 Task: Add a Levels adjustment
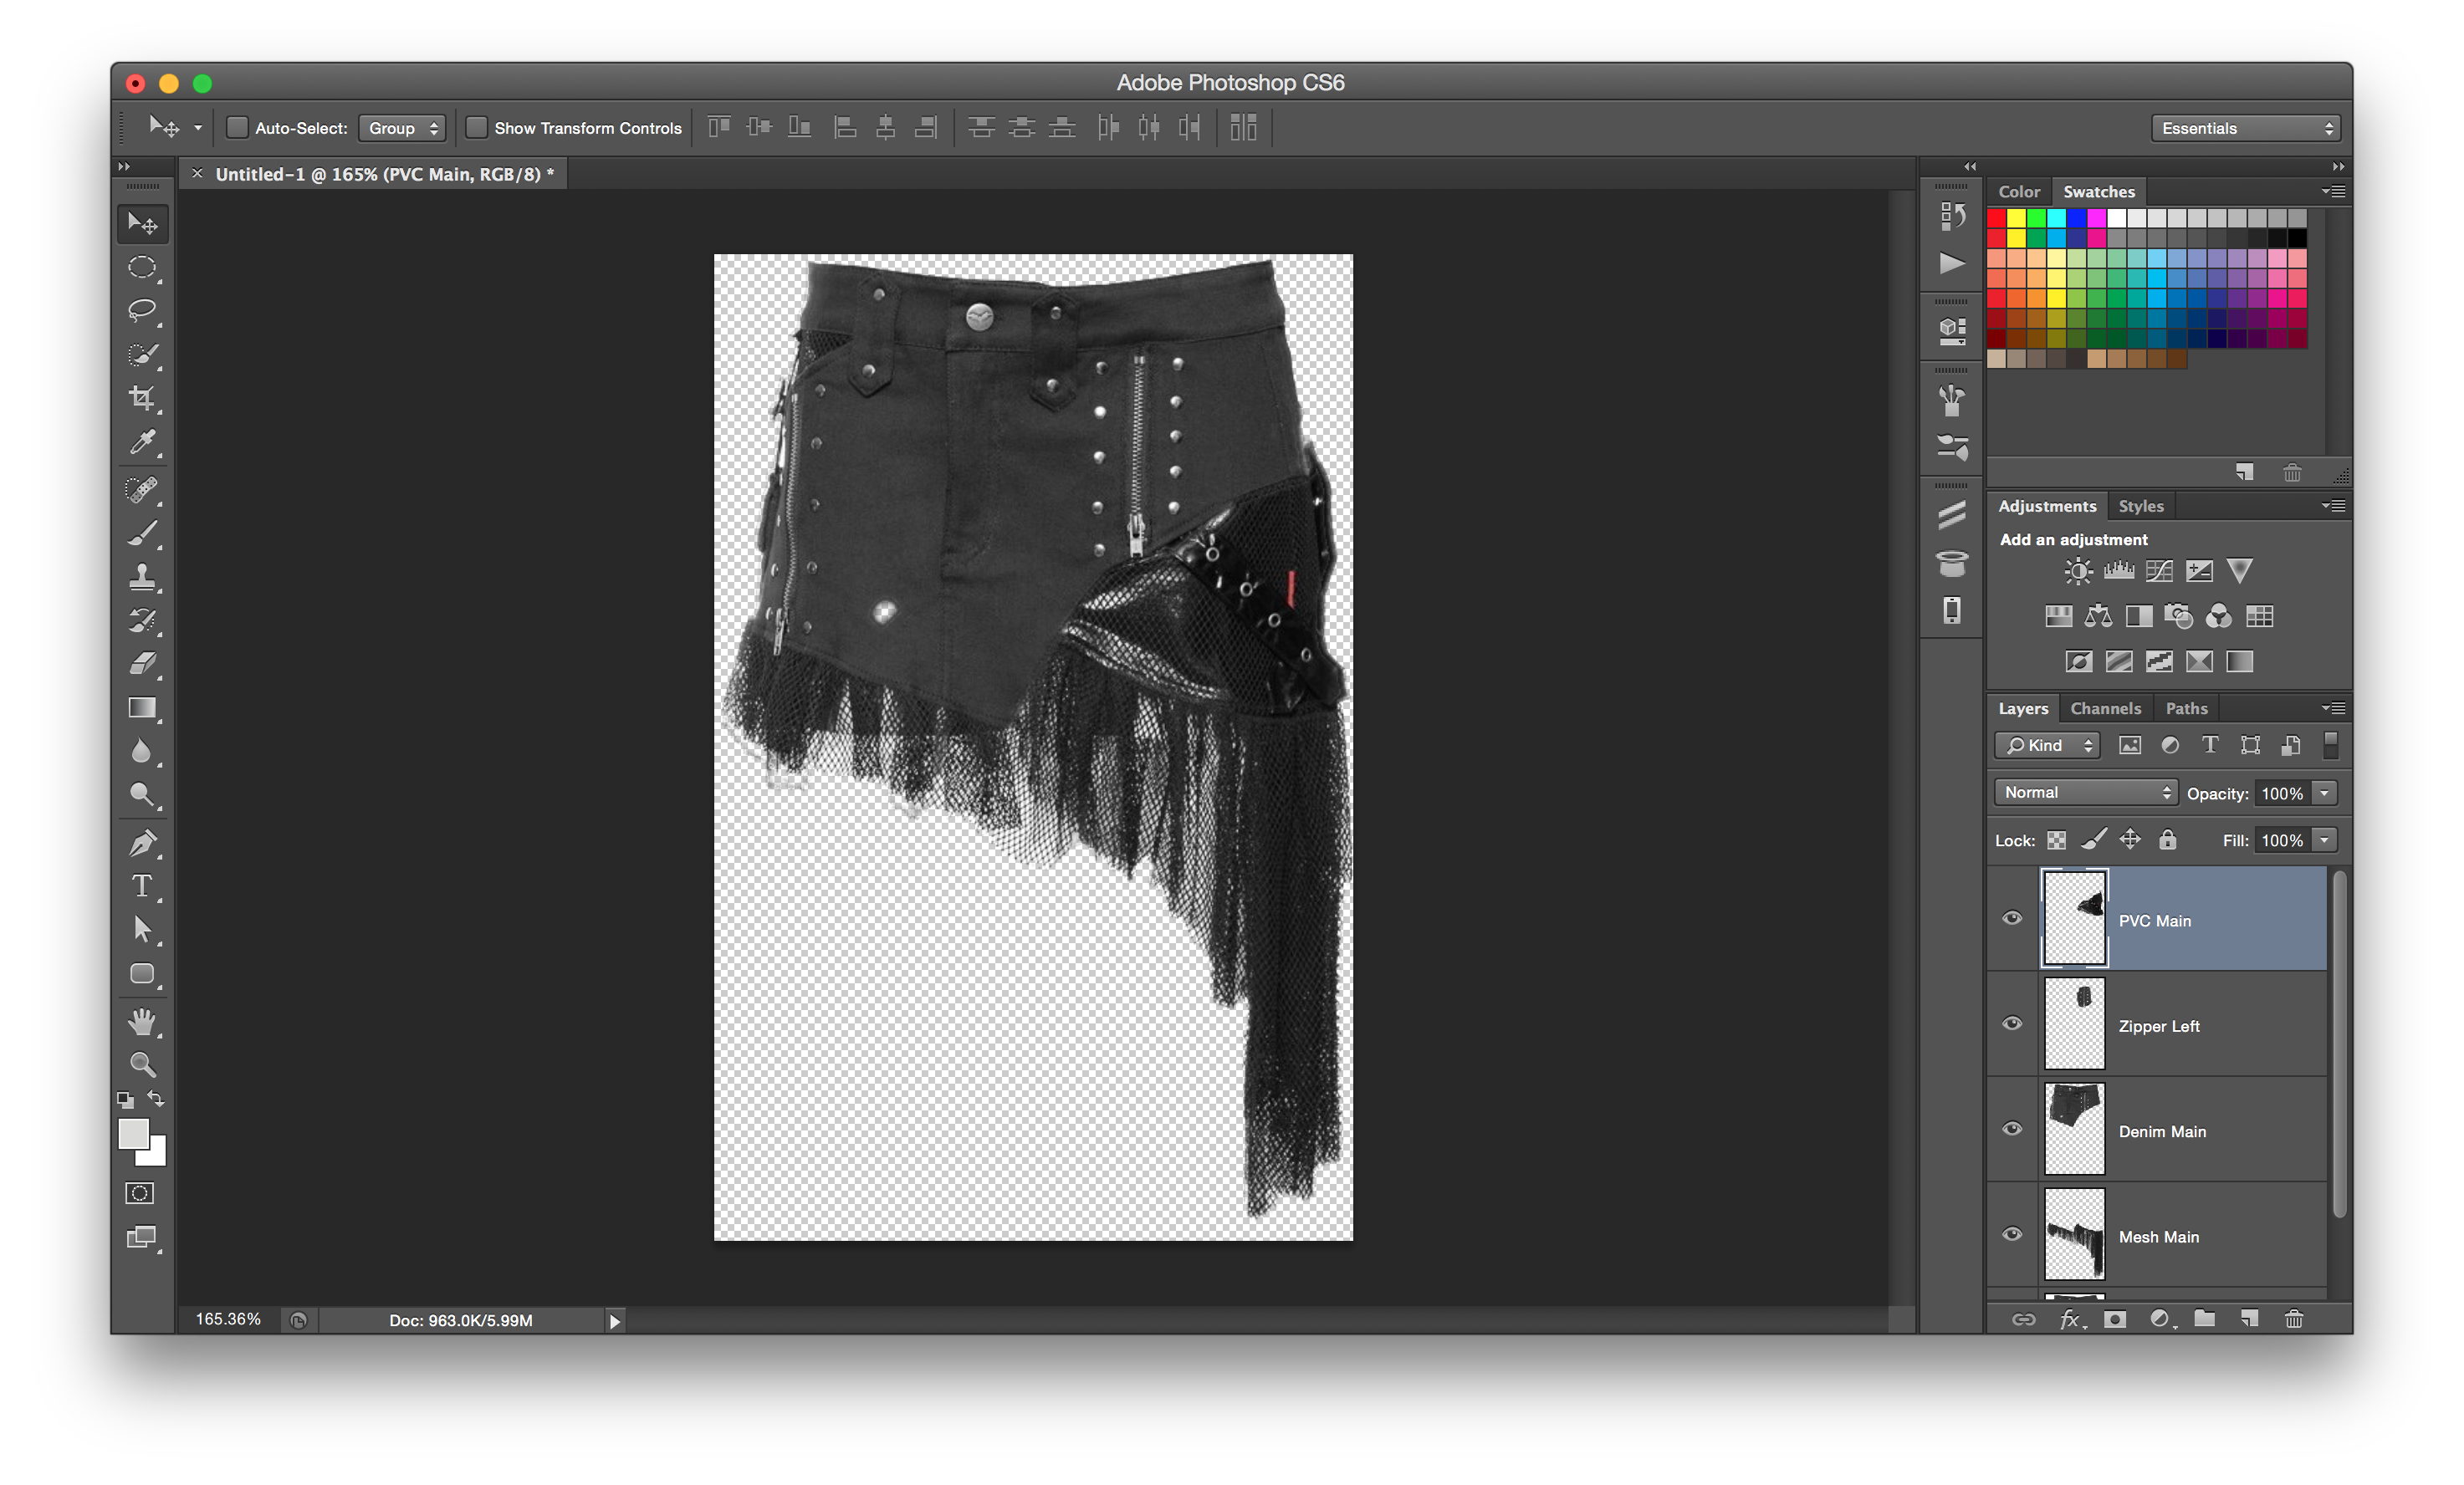point(2118,571)
